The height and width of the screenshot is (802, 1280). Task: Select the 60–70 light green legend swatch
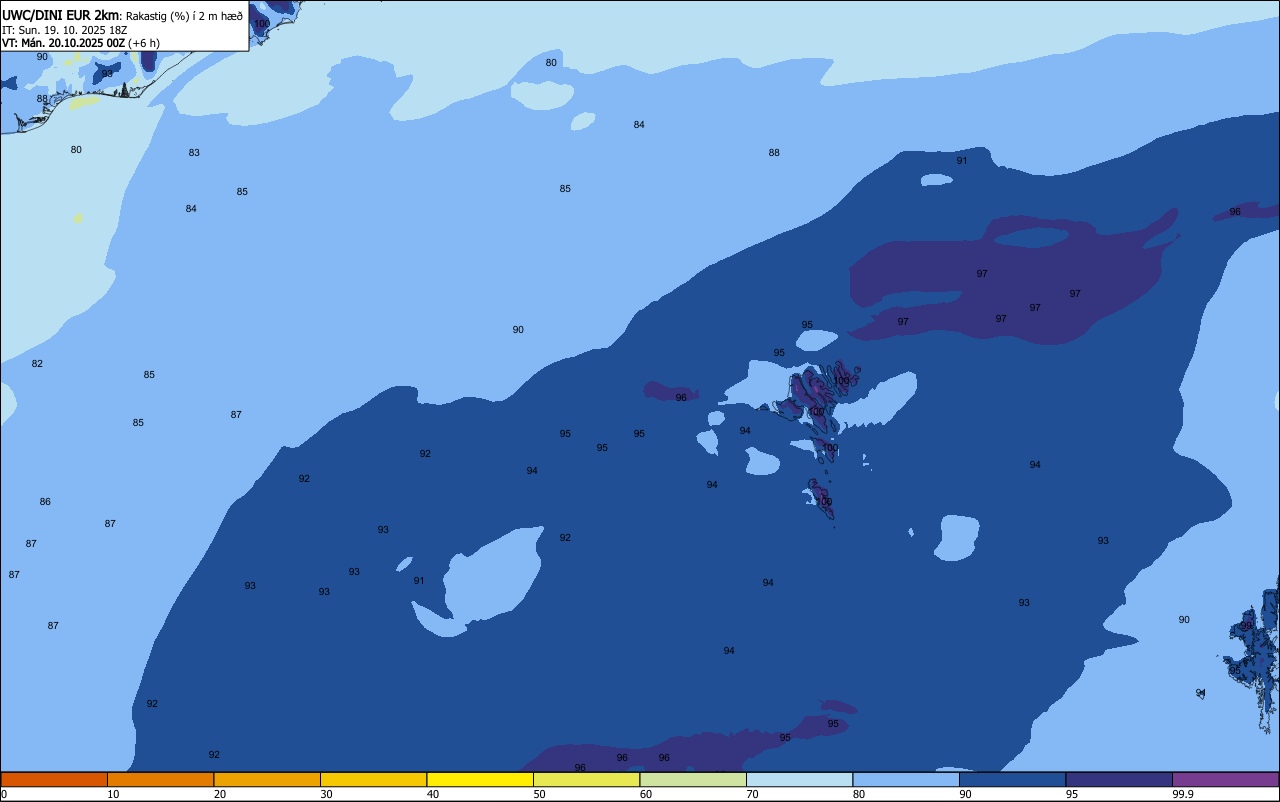tap(693, 779)
